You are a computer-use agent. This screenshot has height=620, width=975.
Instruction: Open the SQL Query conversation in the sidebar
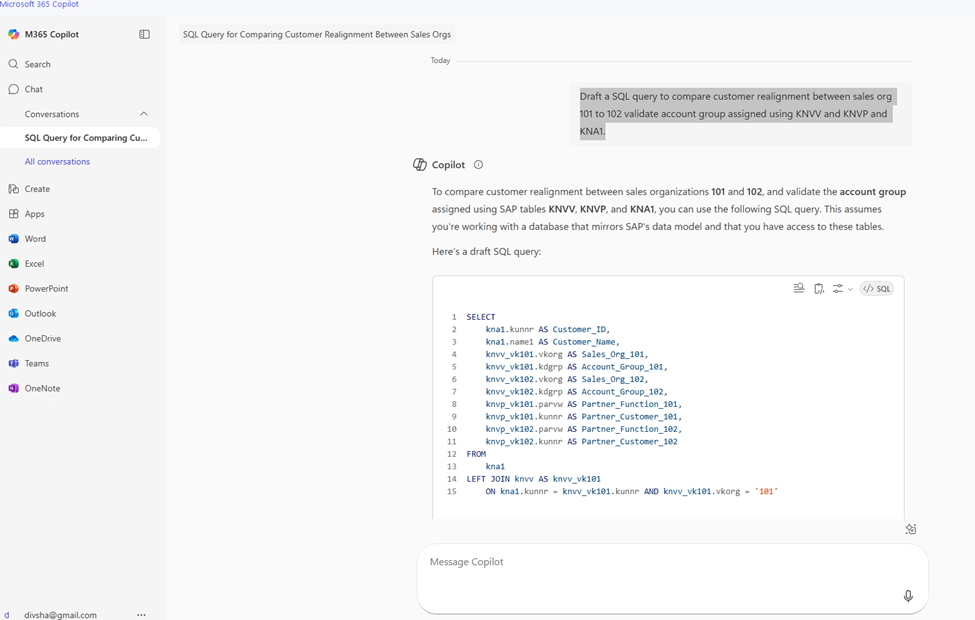click(80, 137)
